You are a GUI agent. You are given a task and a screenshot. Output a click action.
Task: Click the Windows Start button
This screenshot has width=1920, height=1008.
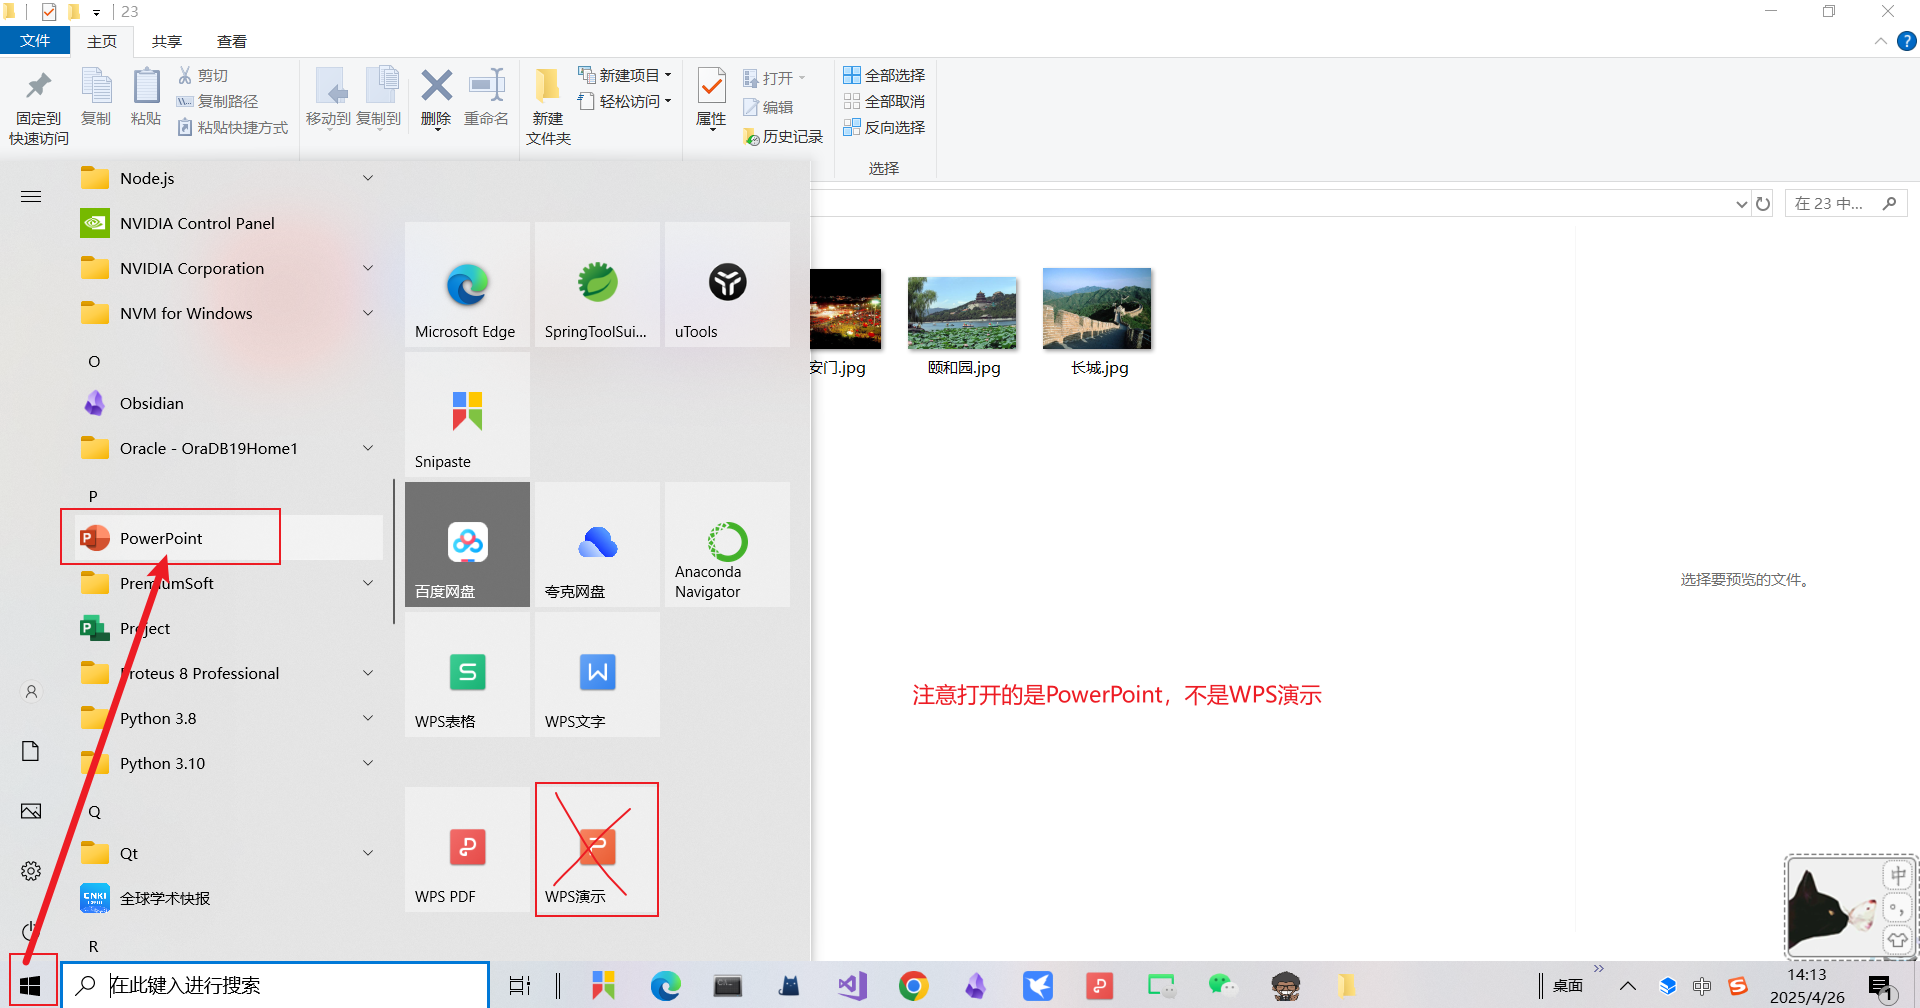tap(30, 985)
